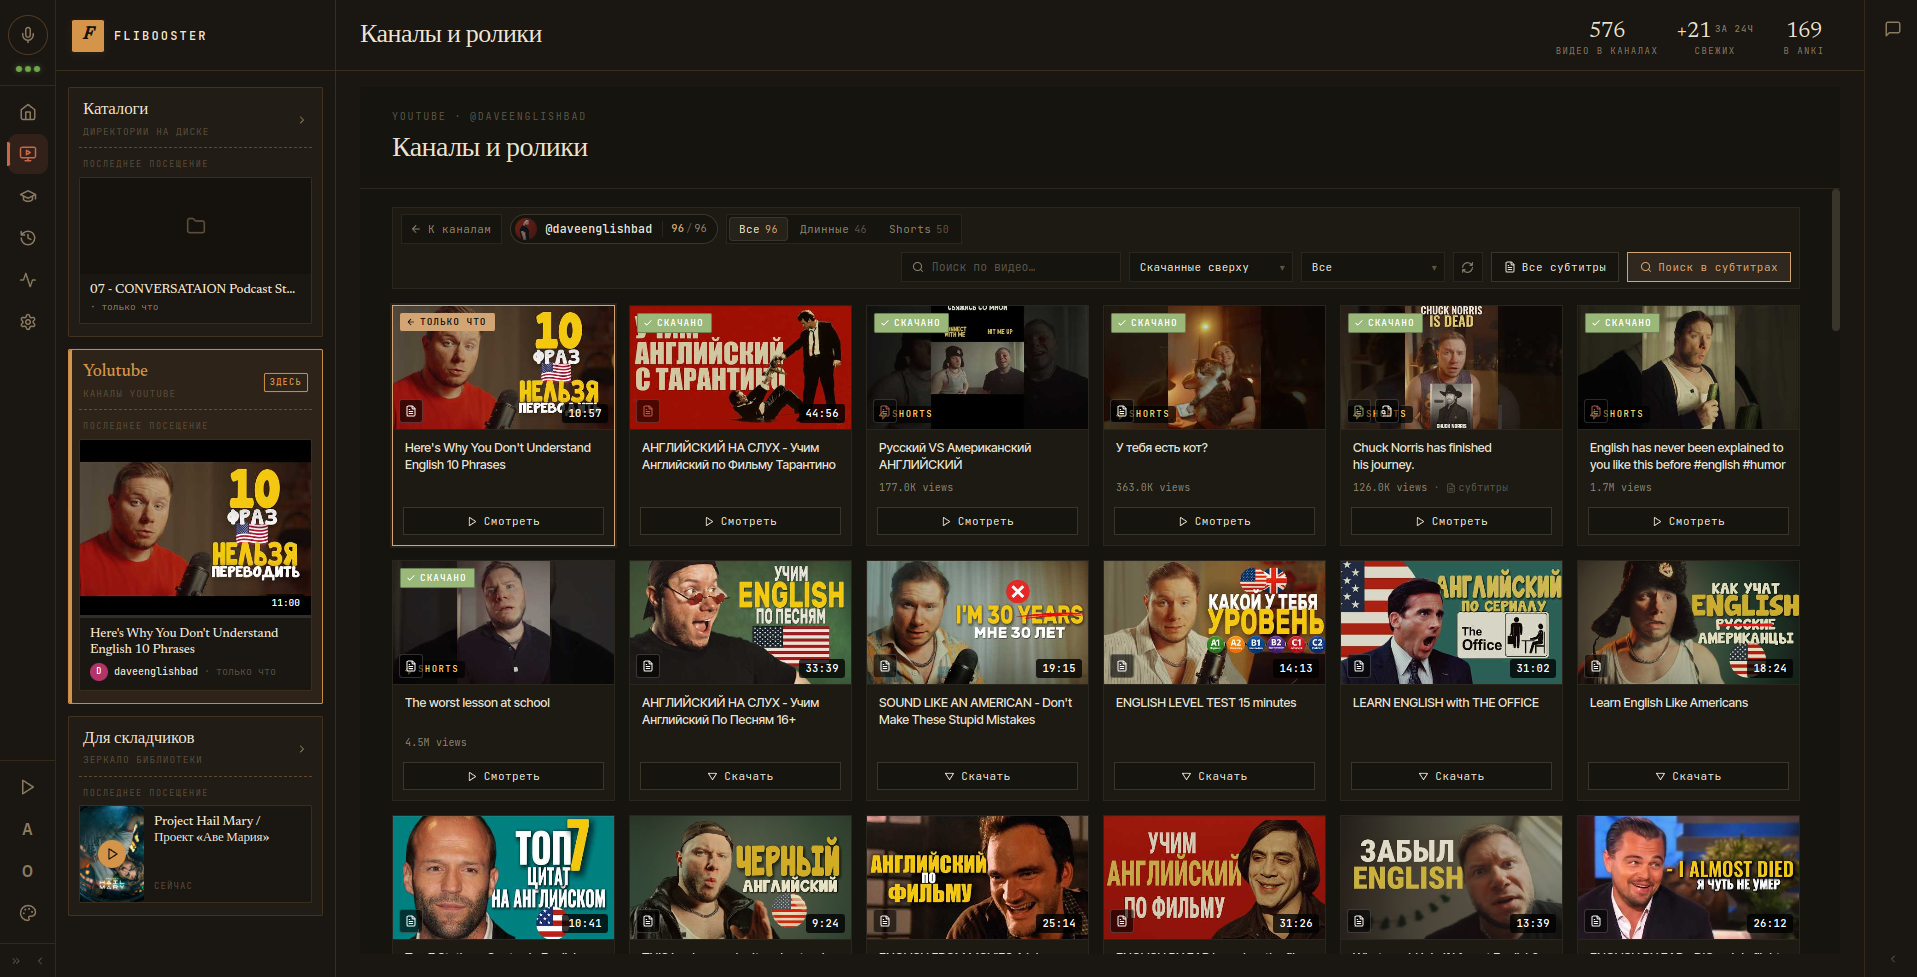
Task: Open the 'Забыл English' video thumbnail
Action: pyautogui.click(x=1451, y=877)
